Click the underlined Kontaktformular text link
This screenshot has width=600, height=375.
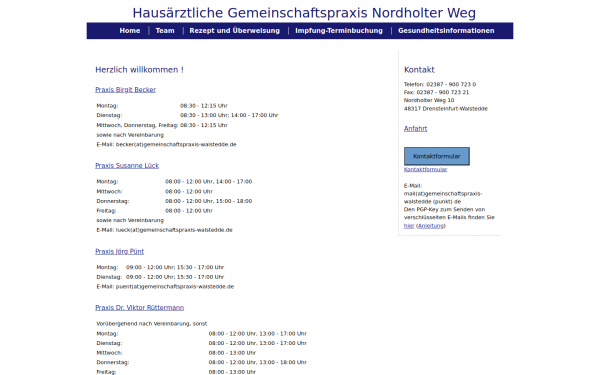point(425,169)
